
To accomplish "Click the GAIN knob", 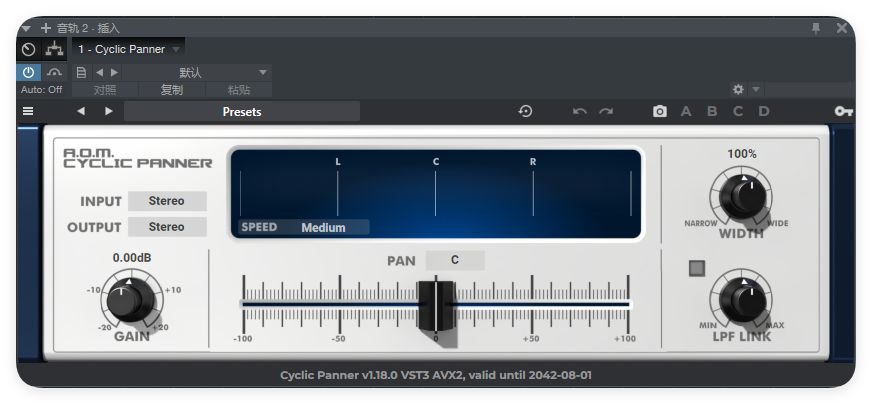I will [130, 300].
